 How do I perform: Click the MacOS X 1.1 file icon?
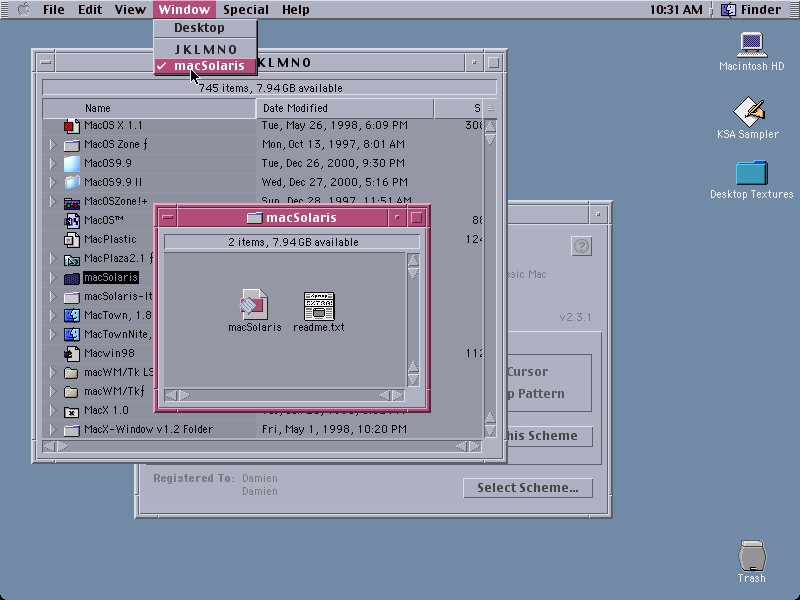71,126
